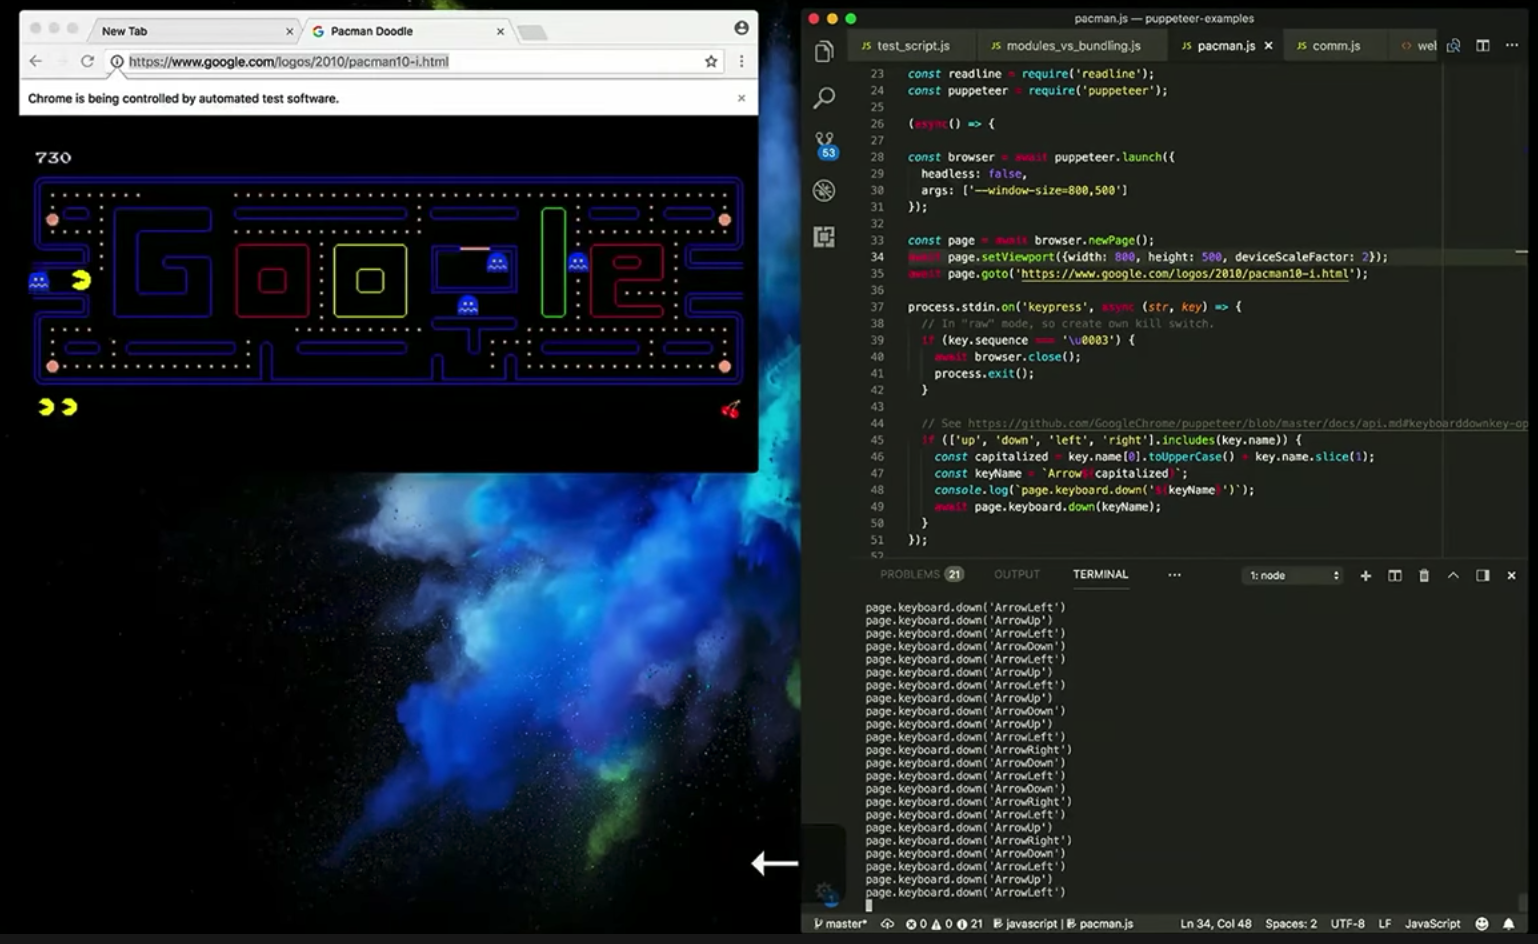Close the New Tab browser tab
Viewport: 1538px width, 944px height.
tap(290, 31)
